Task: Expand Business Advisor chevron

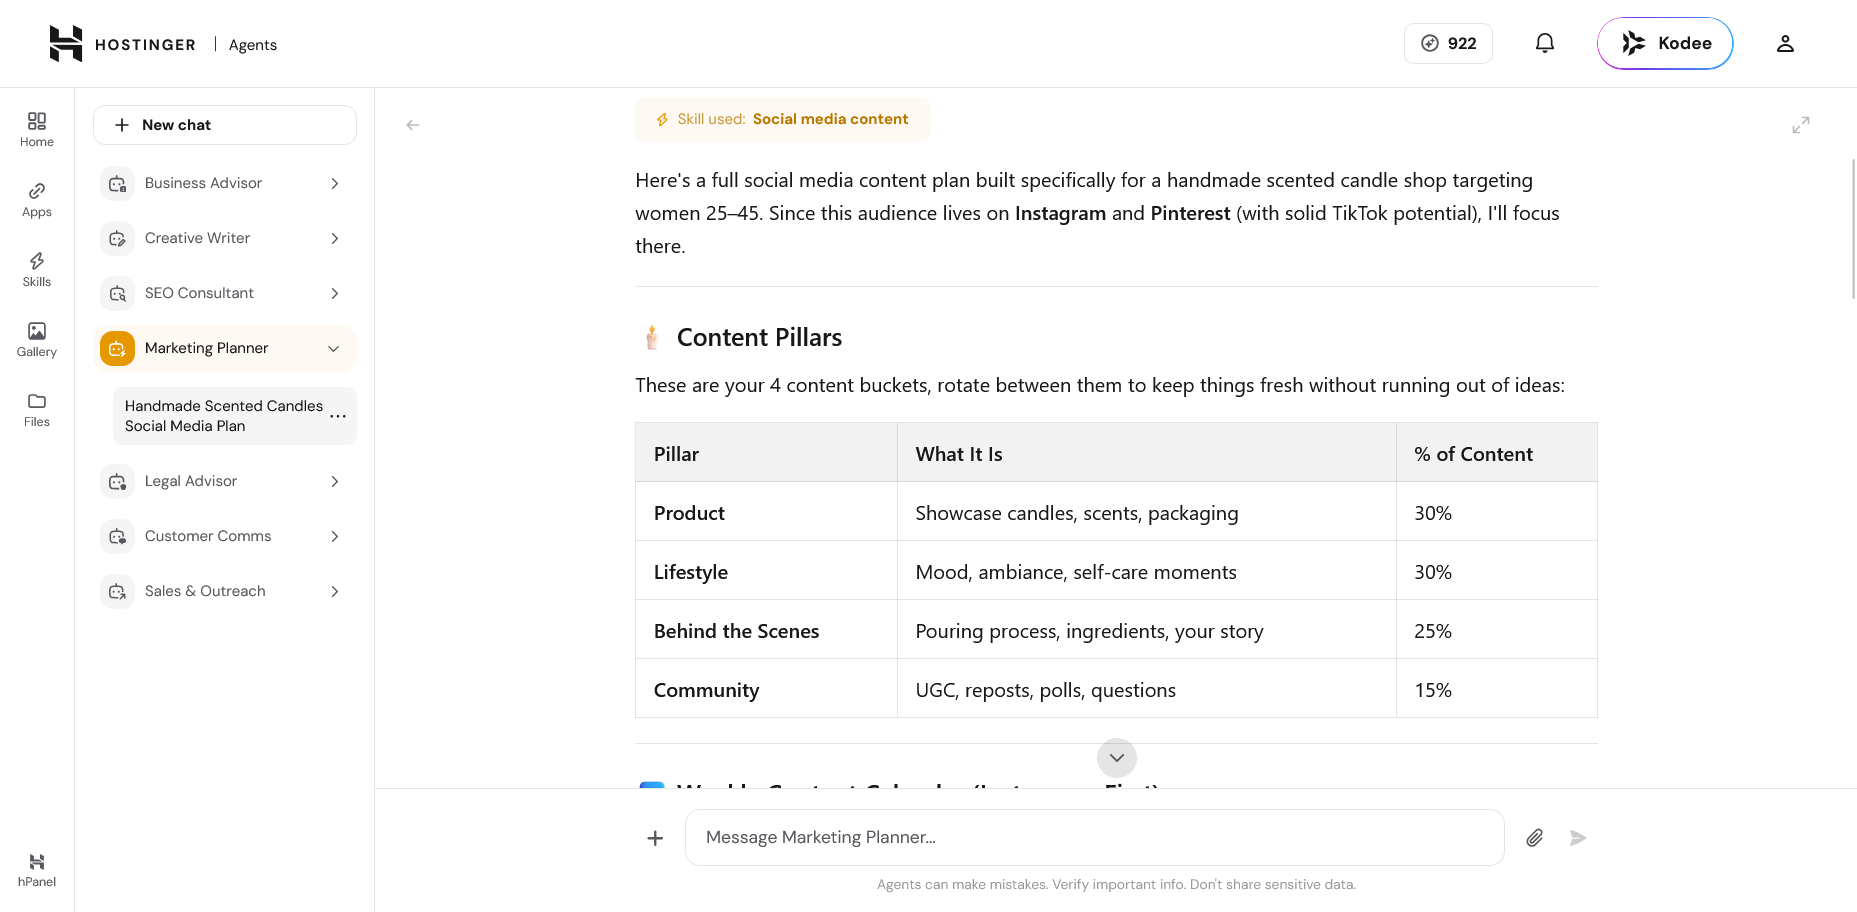Action: pos(335,183)
